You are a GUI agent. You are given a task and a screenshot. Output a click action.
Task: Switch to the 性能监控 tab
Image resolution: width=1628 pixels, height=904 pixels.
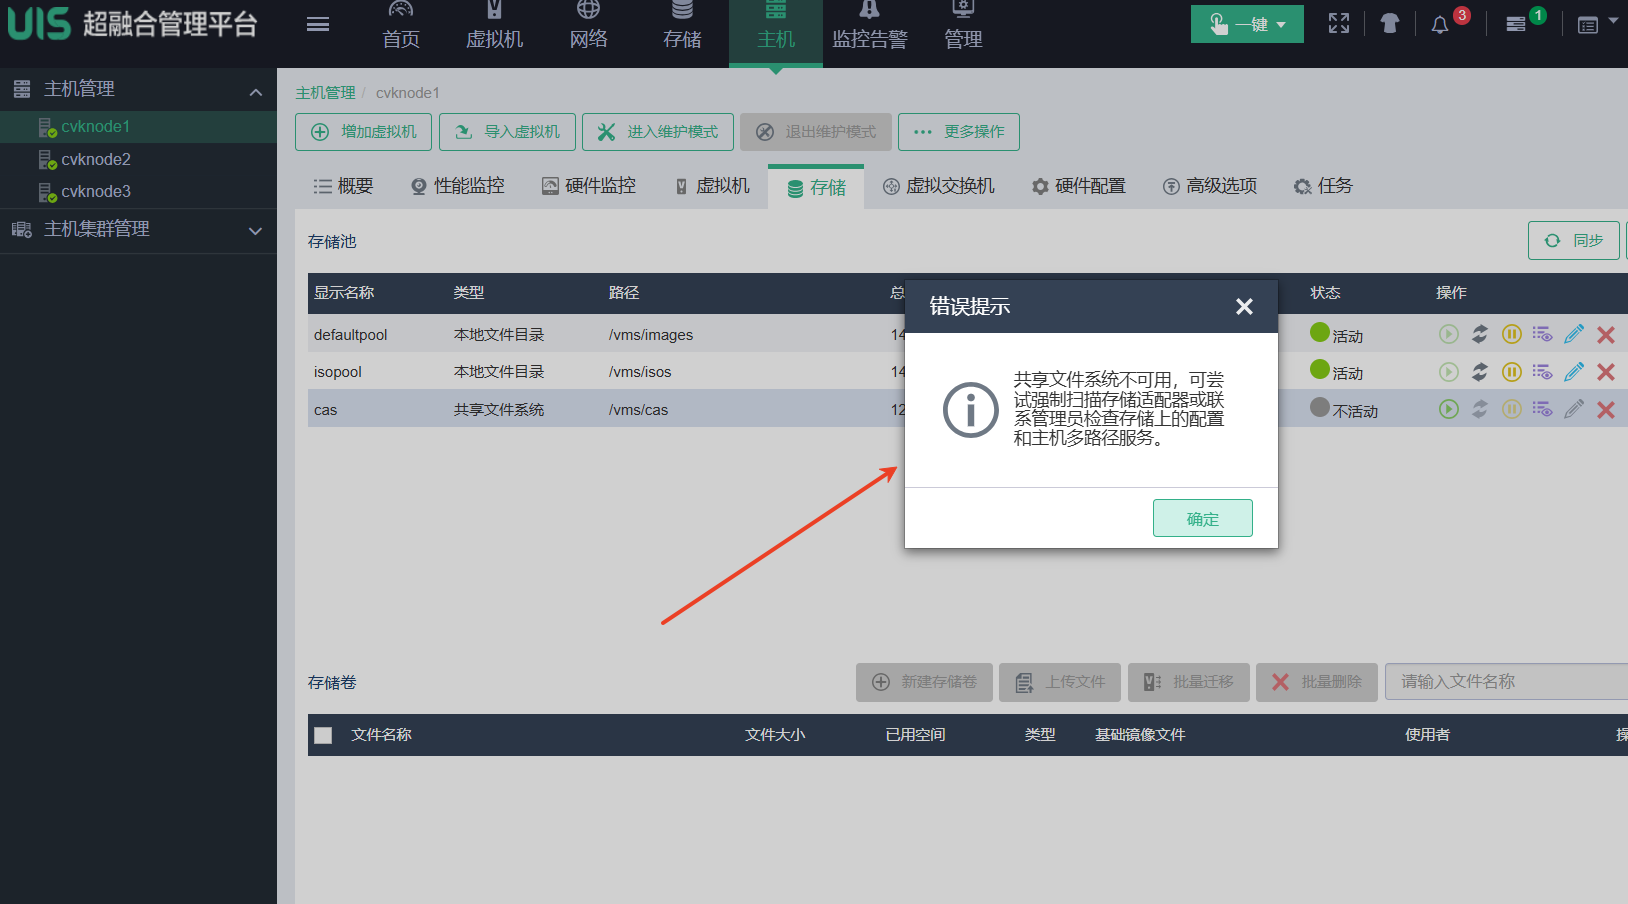click(458, 186)
